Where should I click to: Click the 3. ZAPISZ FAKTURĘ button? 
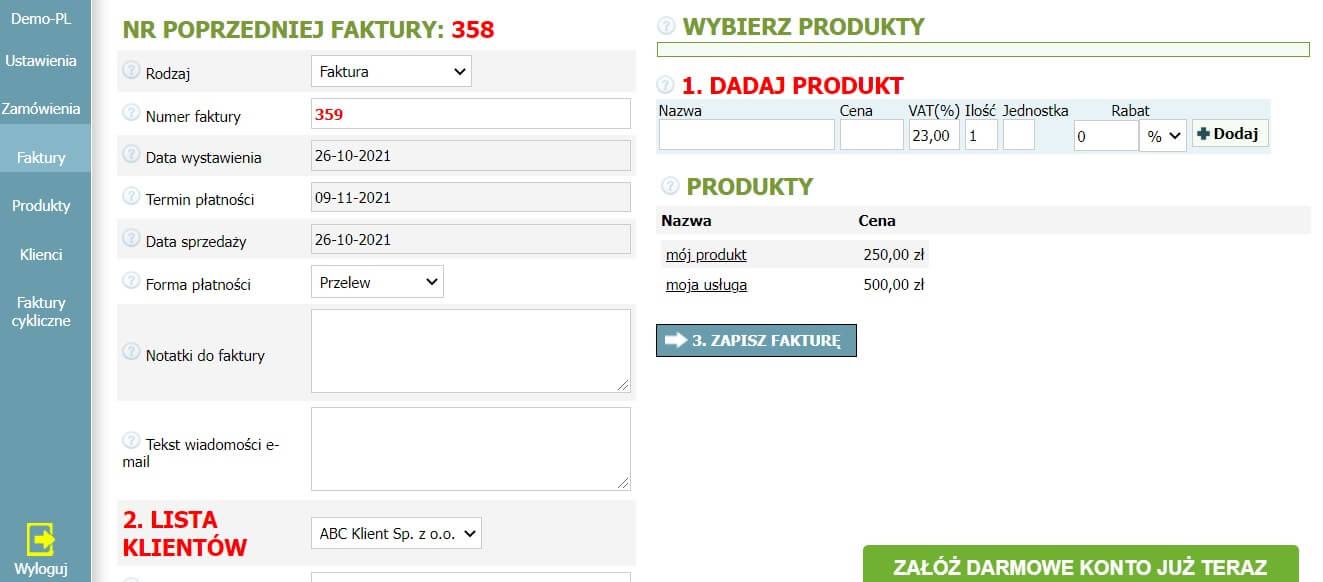tap(756, 340)
